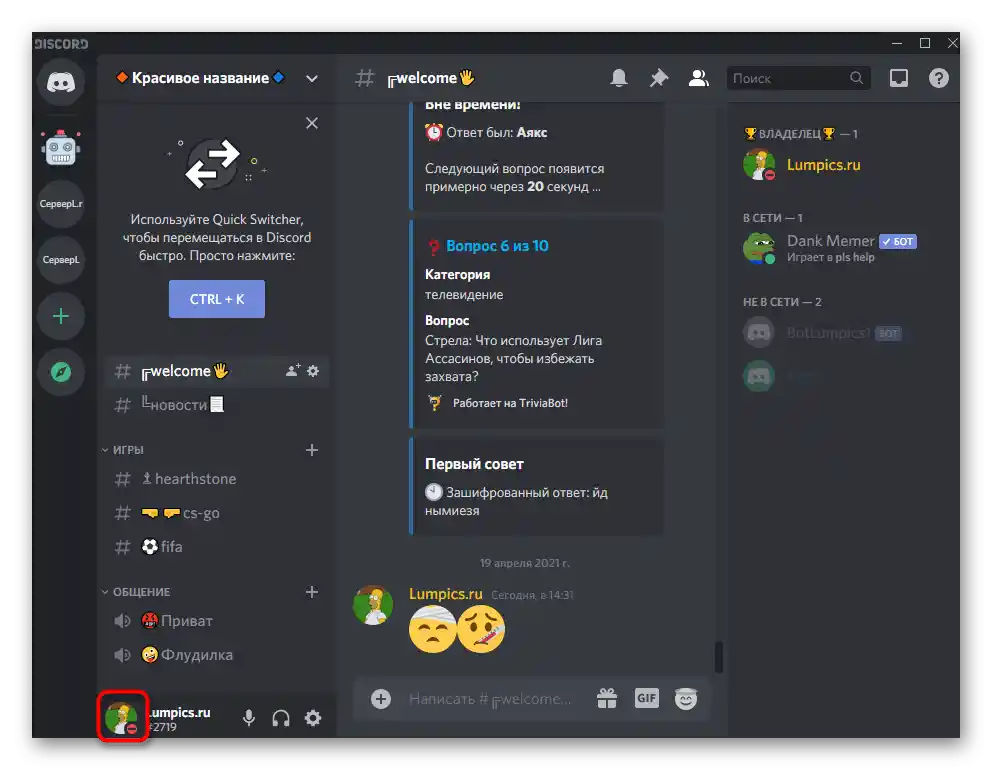The width and height of the screenshot is (992, 770).
Task: Click the Вопрос 6 из 10 link
Action: click(497, 246)
